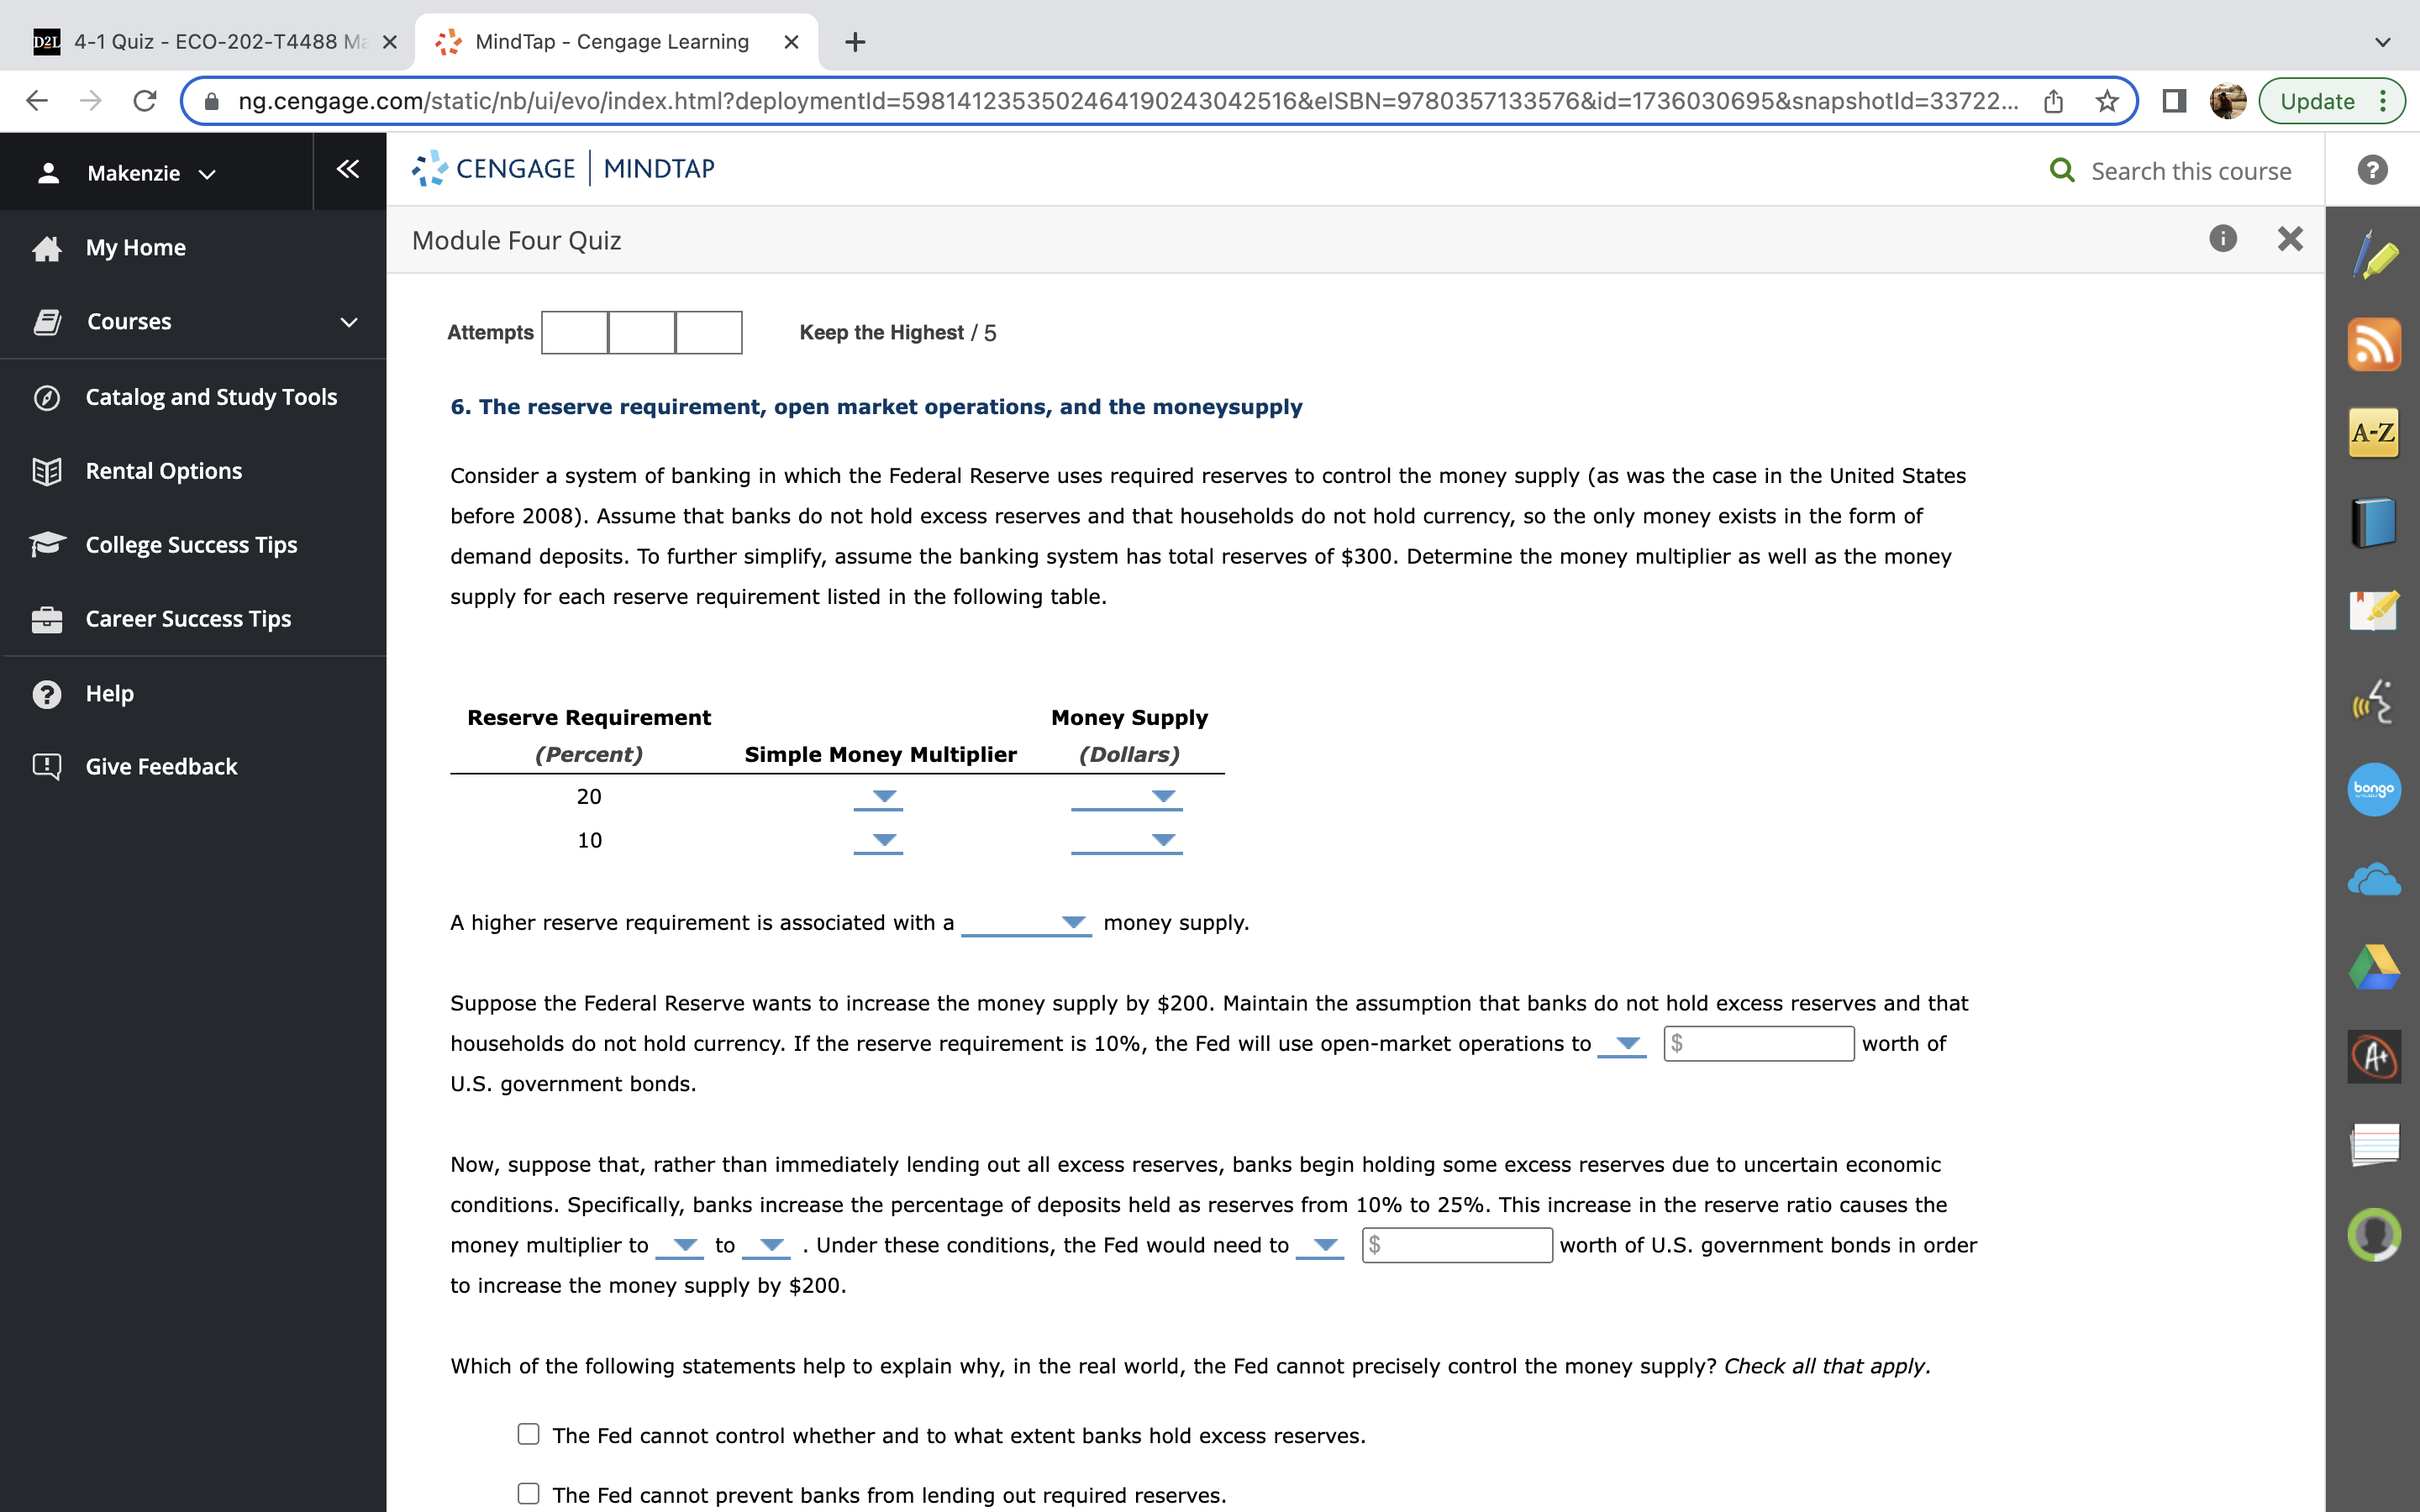
Task: Check 'Fed cannot prevent banks lending' box
Action: pyautogui.click(x=528, y=1493)
